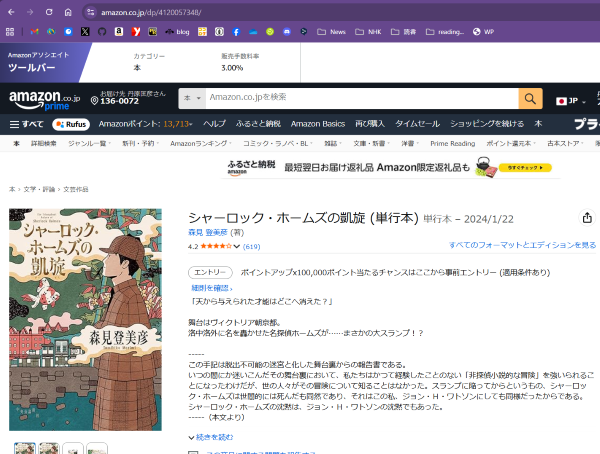This screenshot has width=600, height=454.
Task: Open the 文芸作品 breadcrumb link
Action: coord(75,189)
